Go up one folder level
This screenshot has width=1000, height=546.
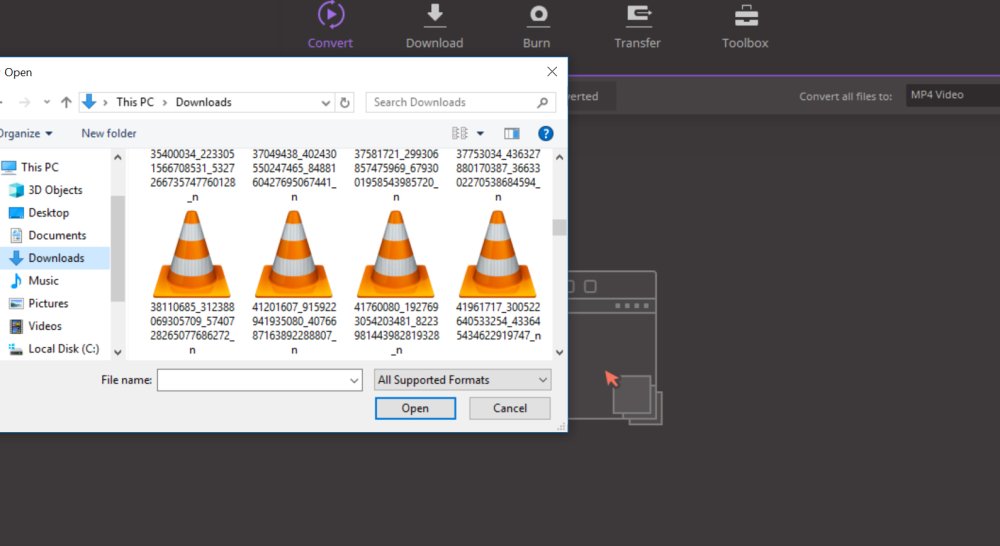[66, 102]
